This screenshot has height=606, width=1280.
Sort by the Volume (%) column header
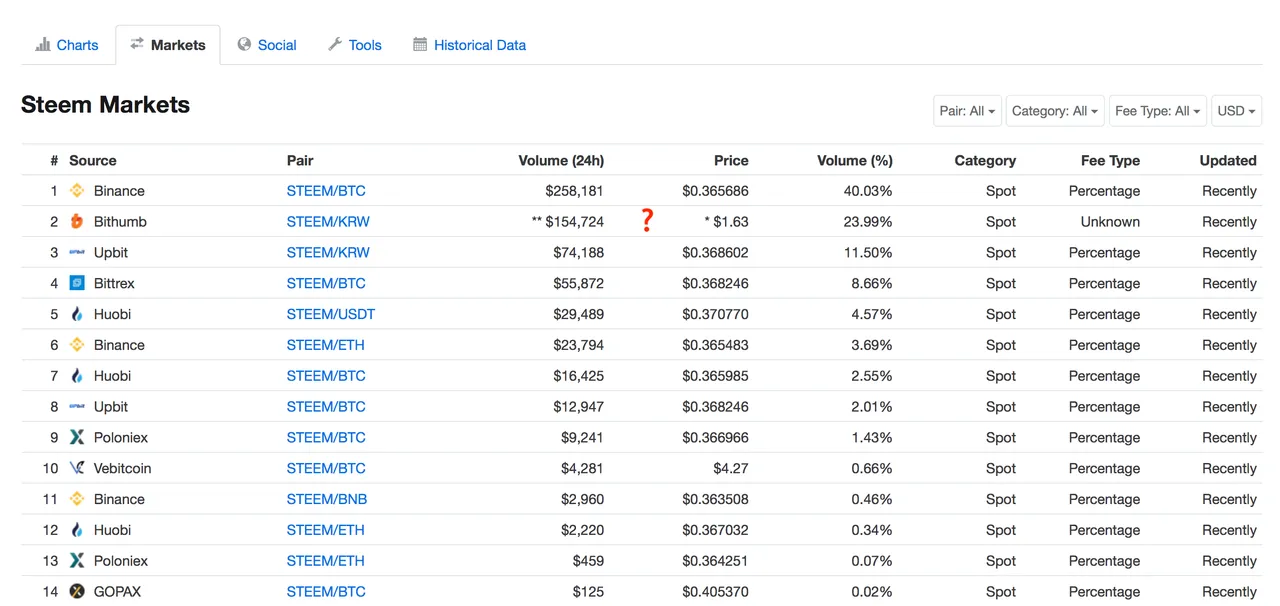coord(855,161)
